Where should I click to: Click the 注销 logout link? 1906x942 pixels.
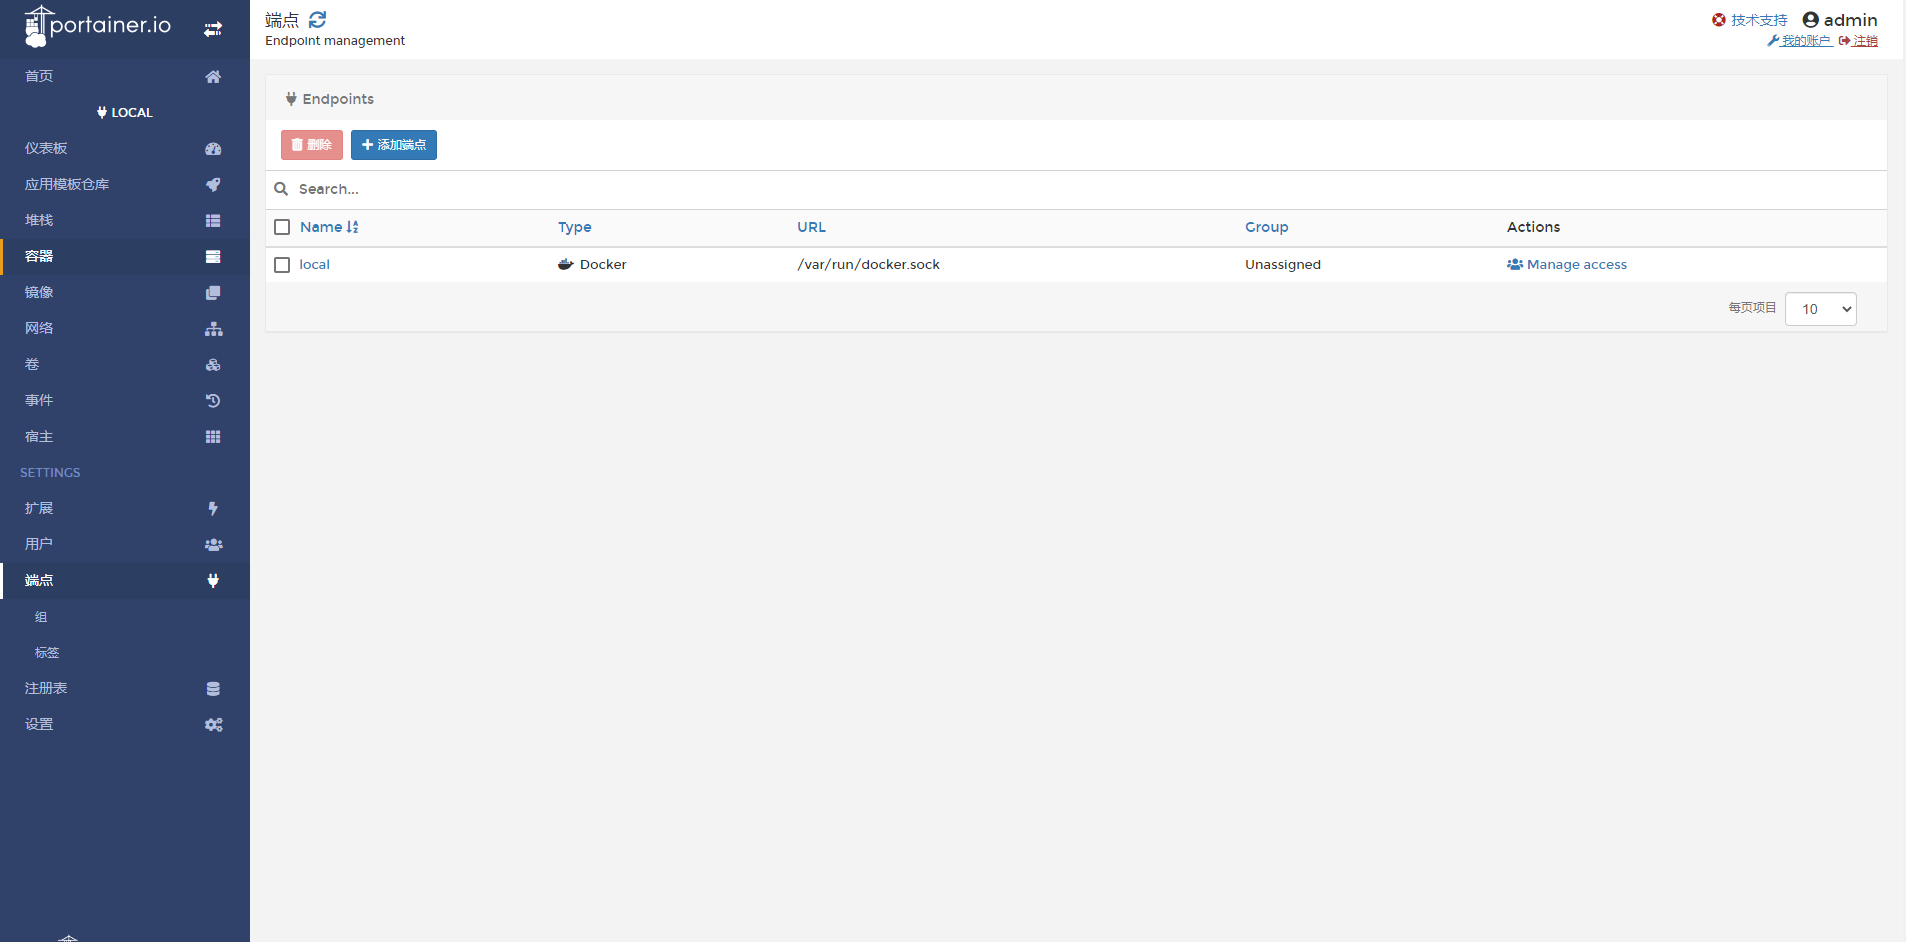(x=1858, y=41)
